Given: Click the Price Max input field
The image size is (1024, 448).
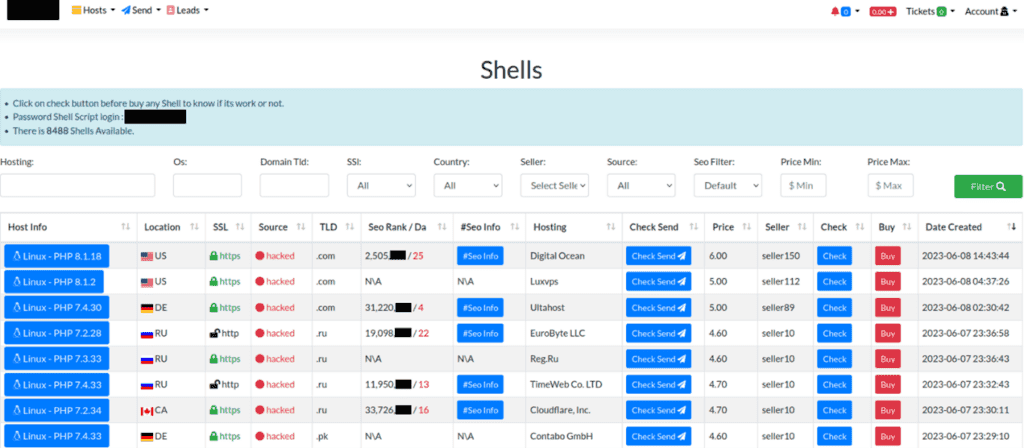Looking at the screenshot, I should pos(890,185).
